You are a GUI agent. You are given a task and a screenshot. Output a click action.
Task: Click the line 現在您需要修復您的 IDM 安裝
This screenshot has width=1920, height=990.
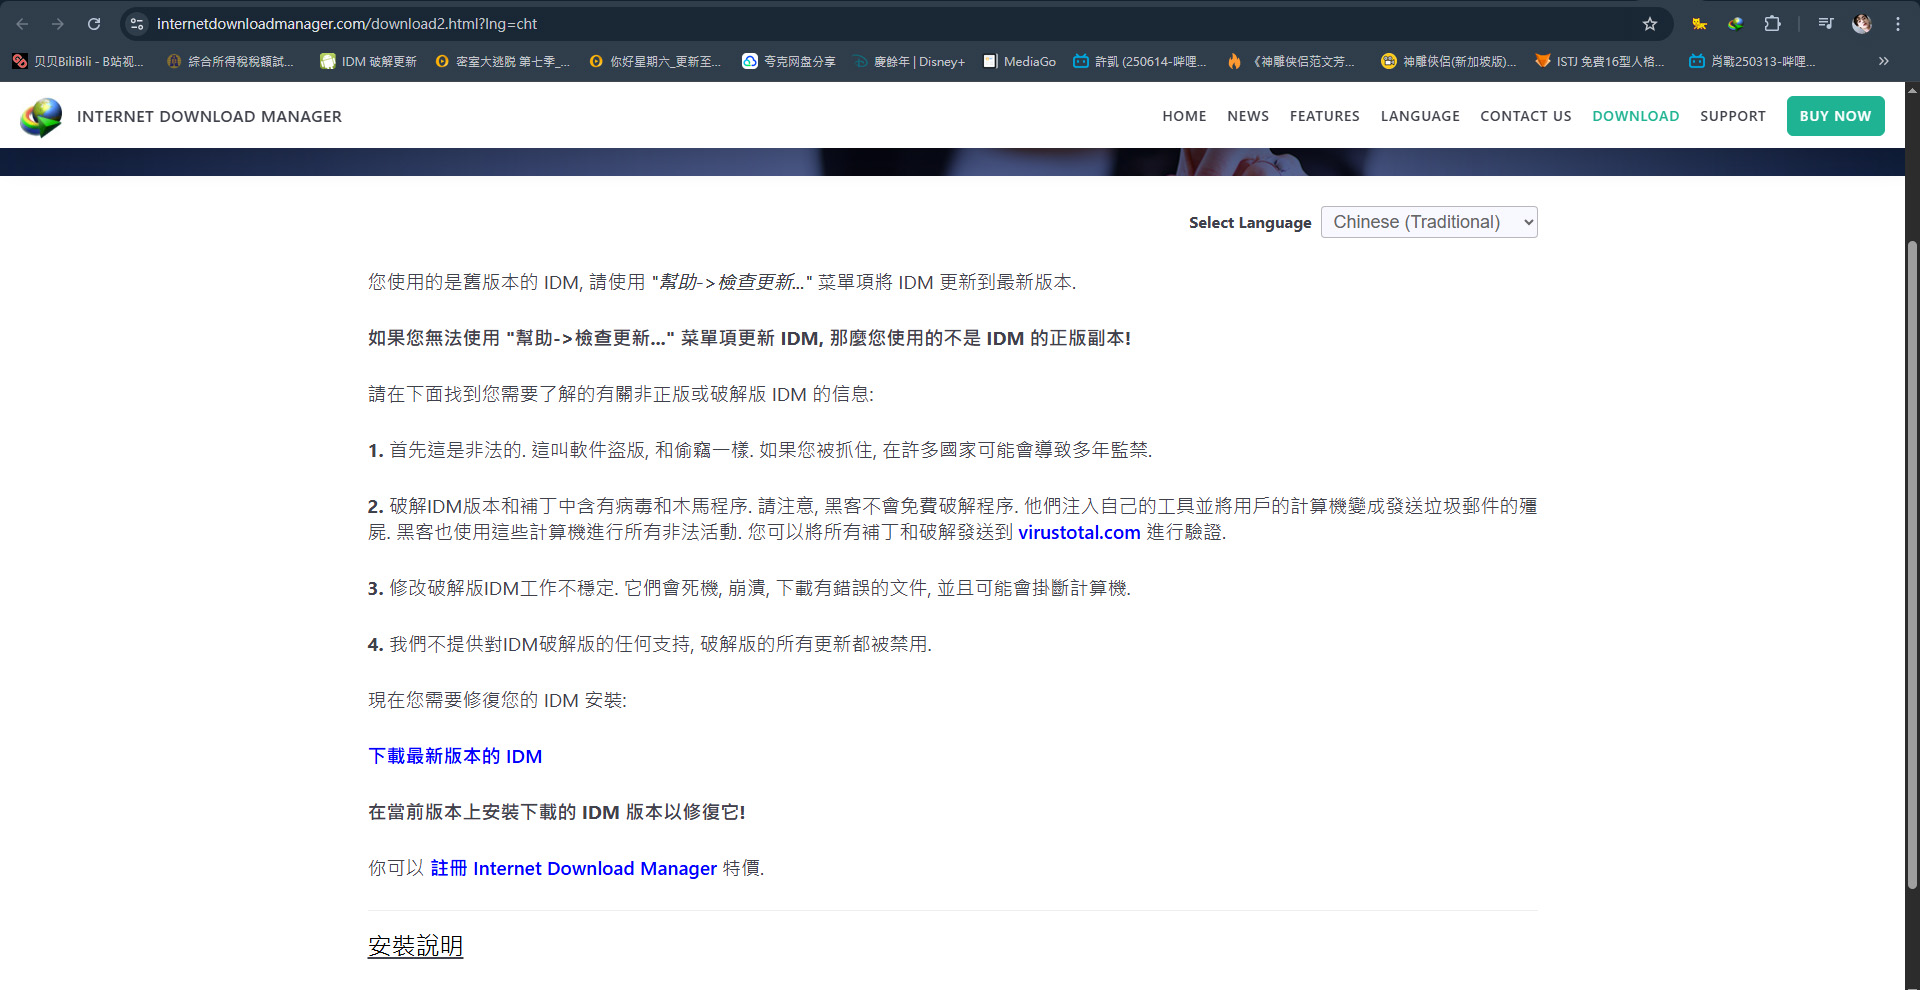497,701
